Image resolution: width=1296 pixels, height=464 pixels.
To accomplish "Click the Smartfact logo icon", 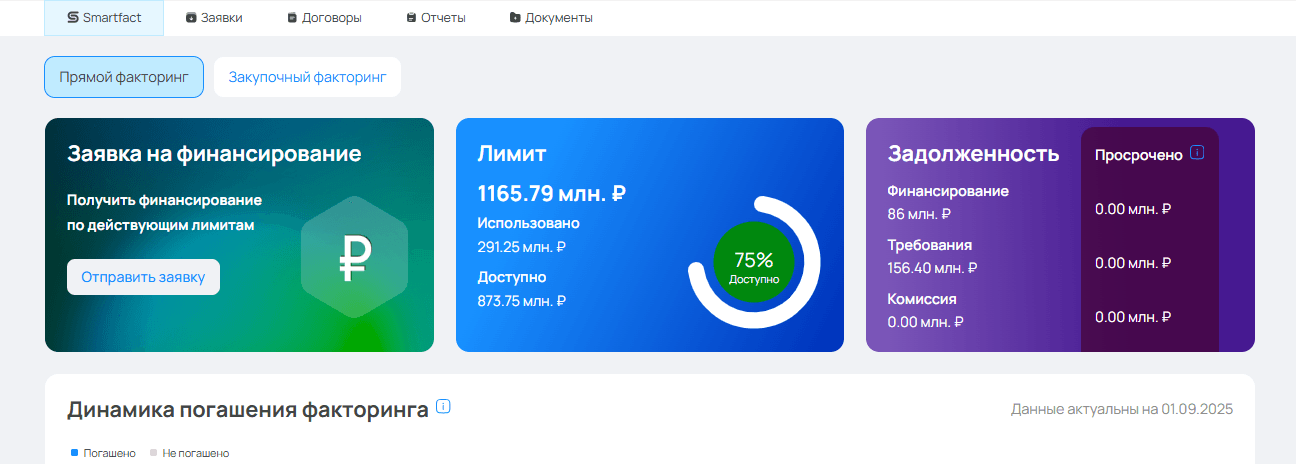I will point(73,18).
